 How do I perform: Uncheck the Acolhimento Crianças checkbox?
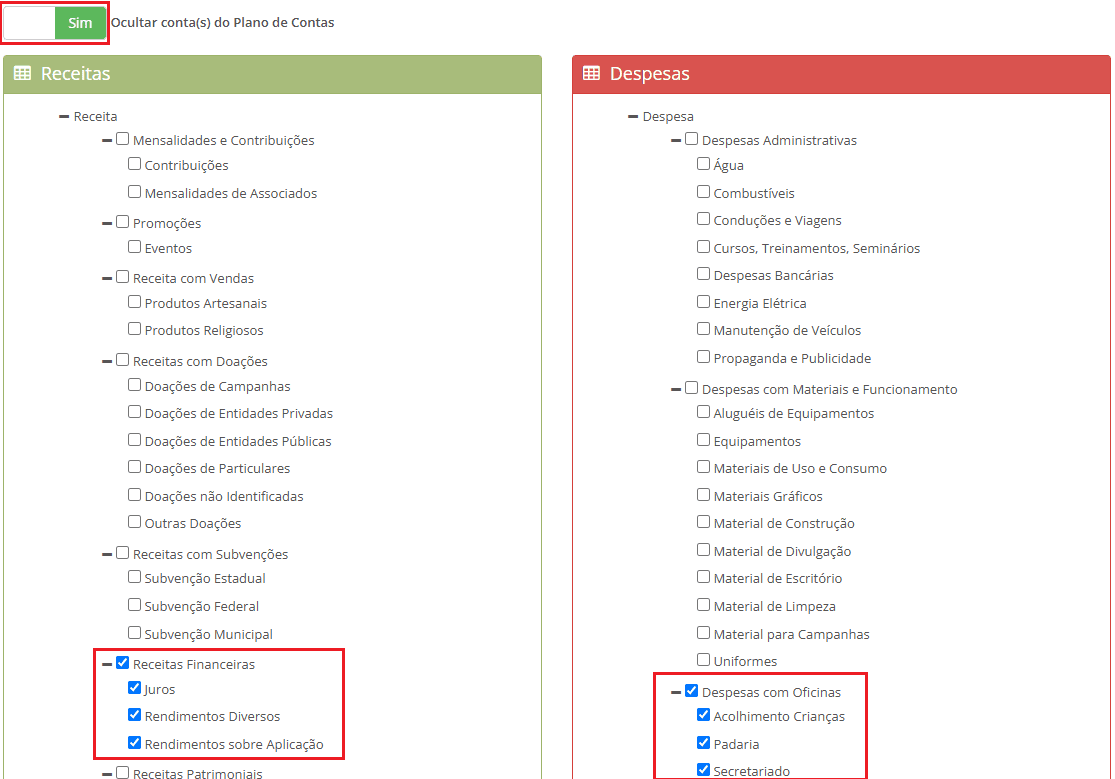click(x=703, y=715)
